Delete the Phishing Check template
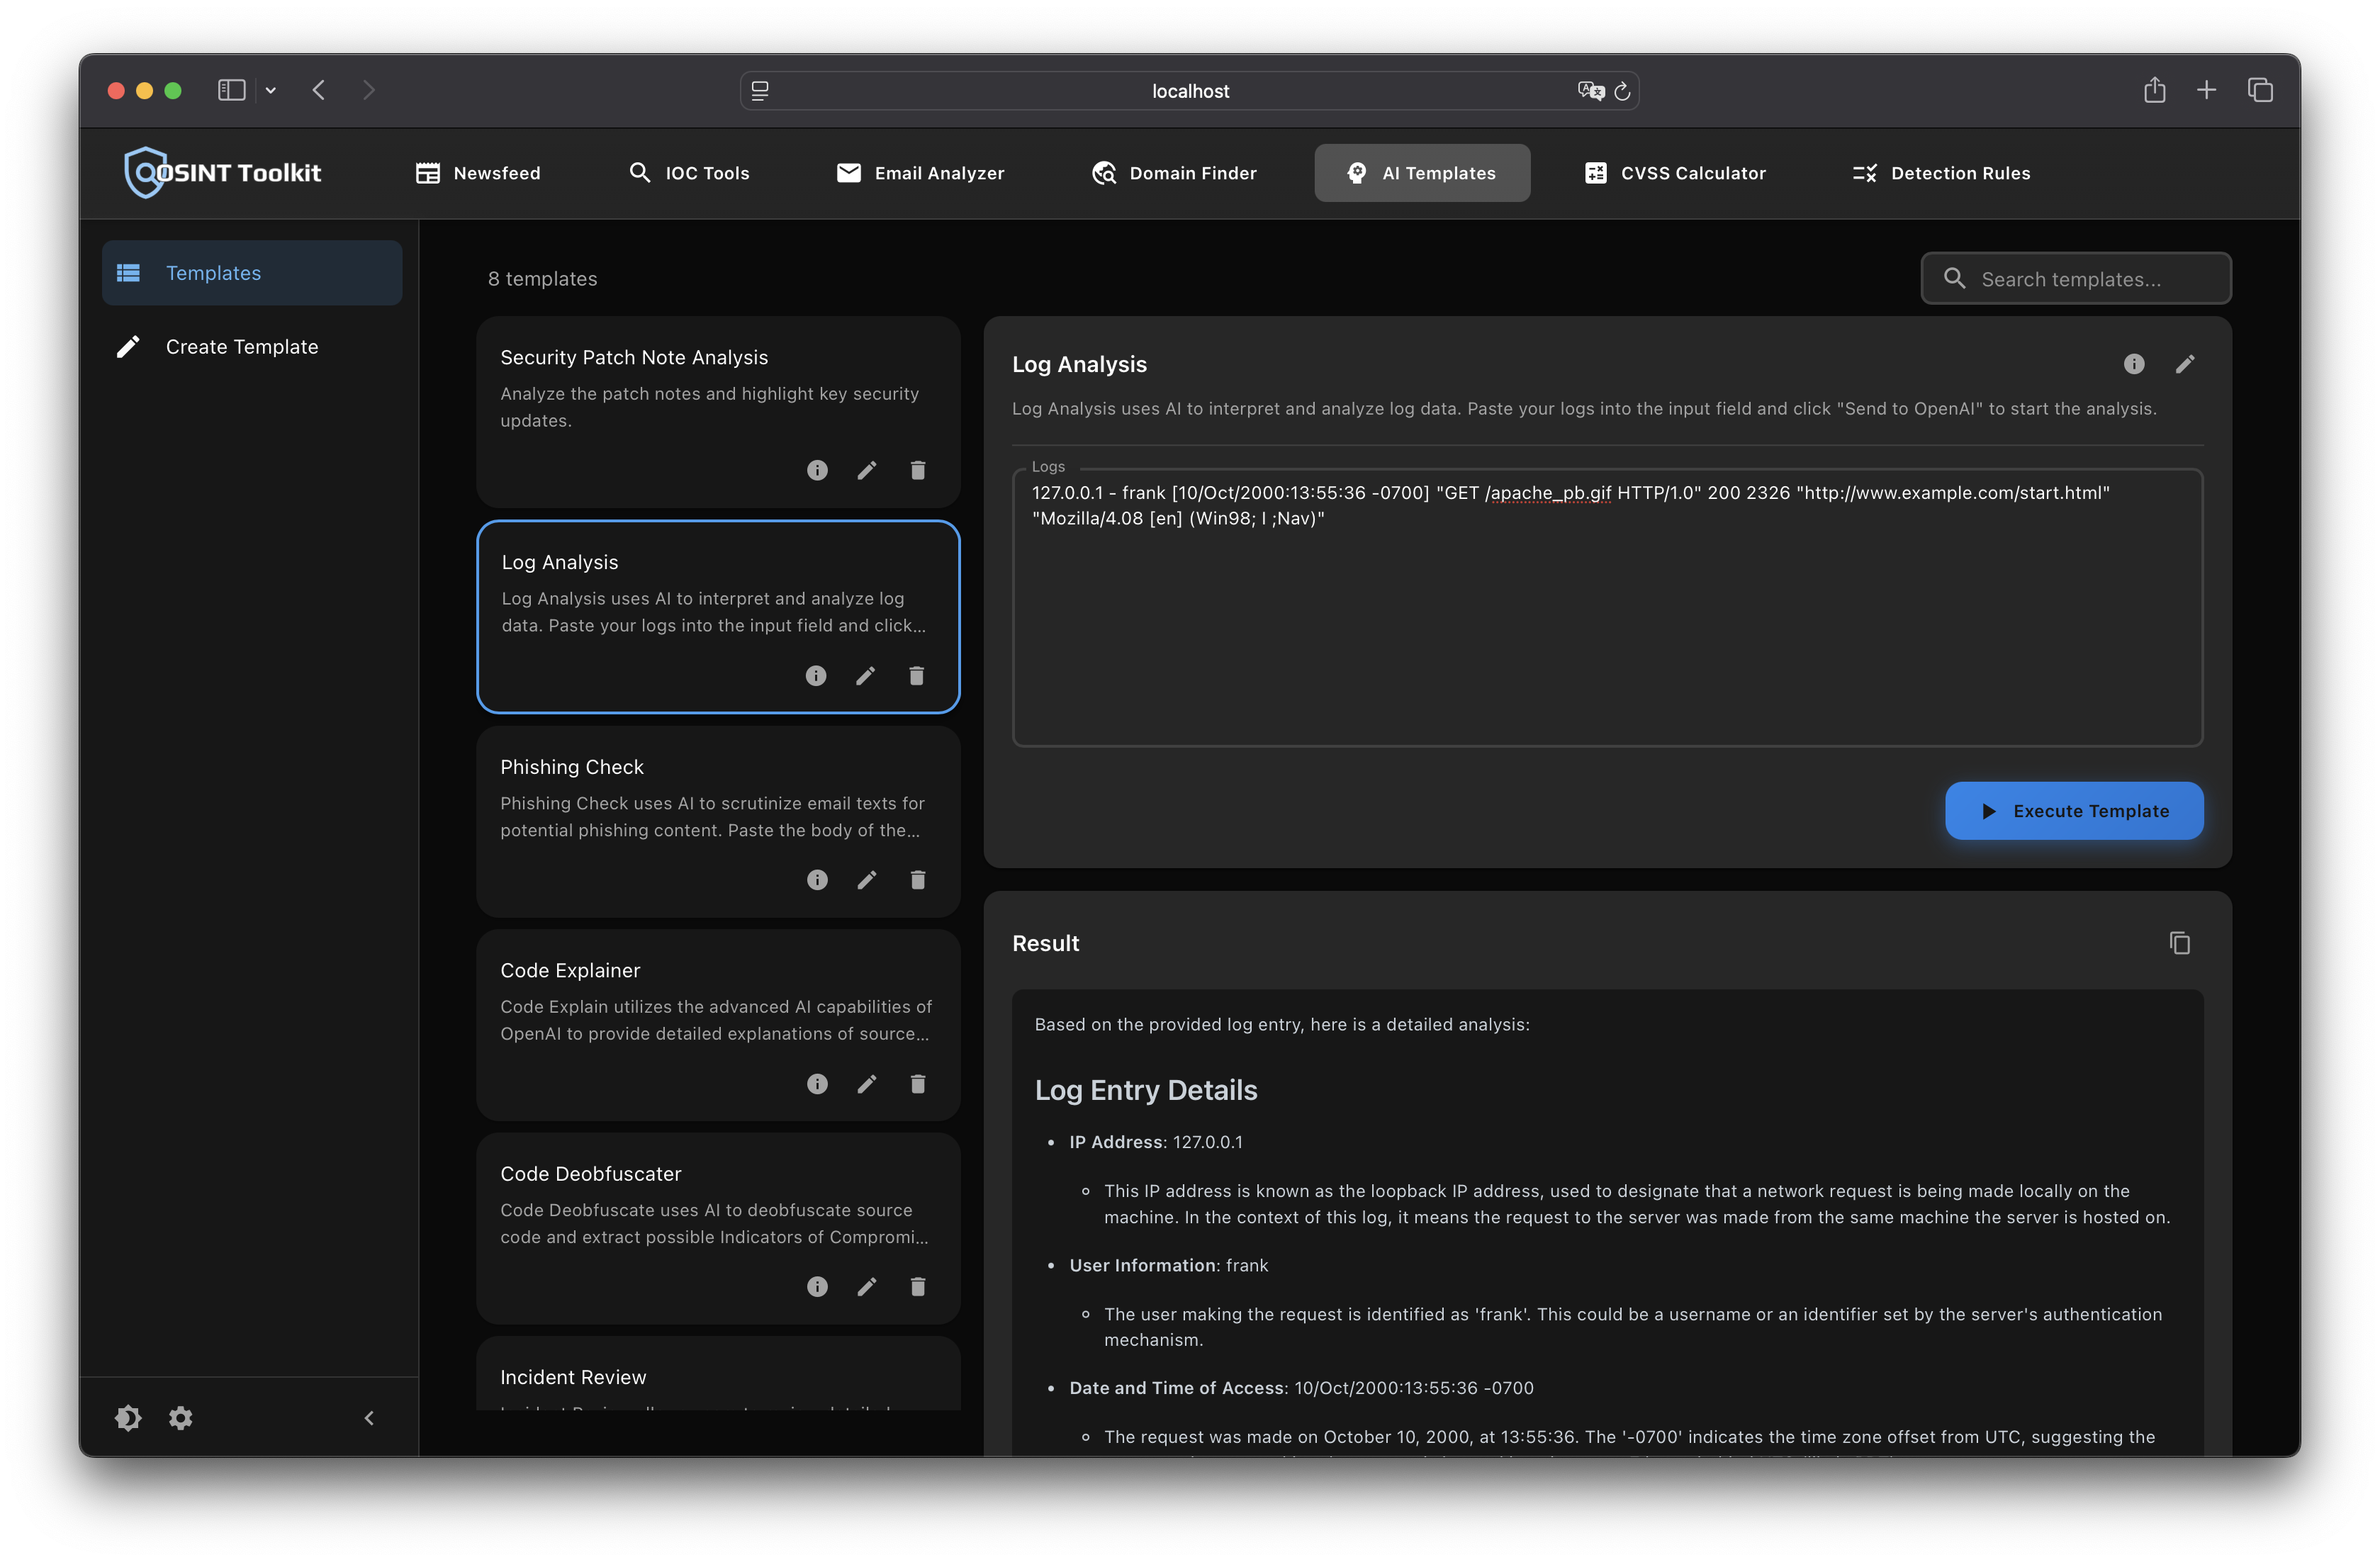The height and width of the screenshot is (1562, 2380). (917, 880)
